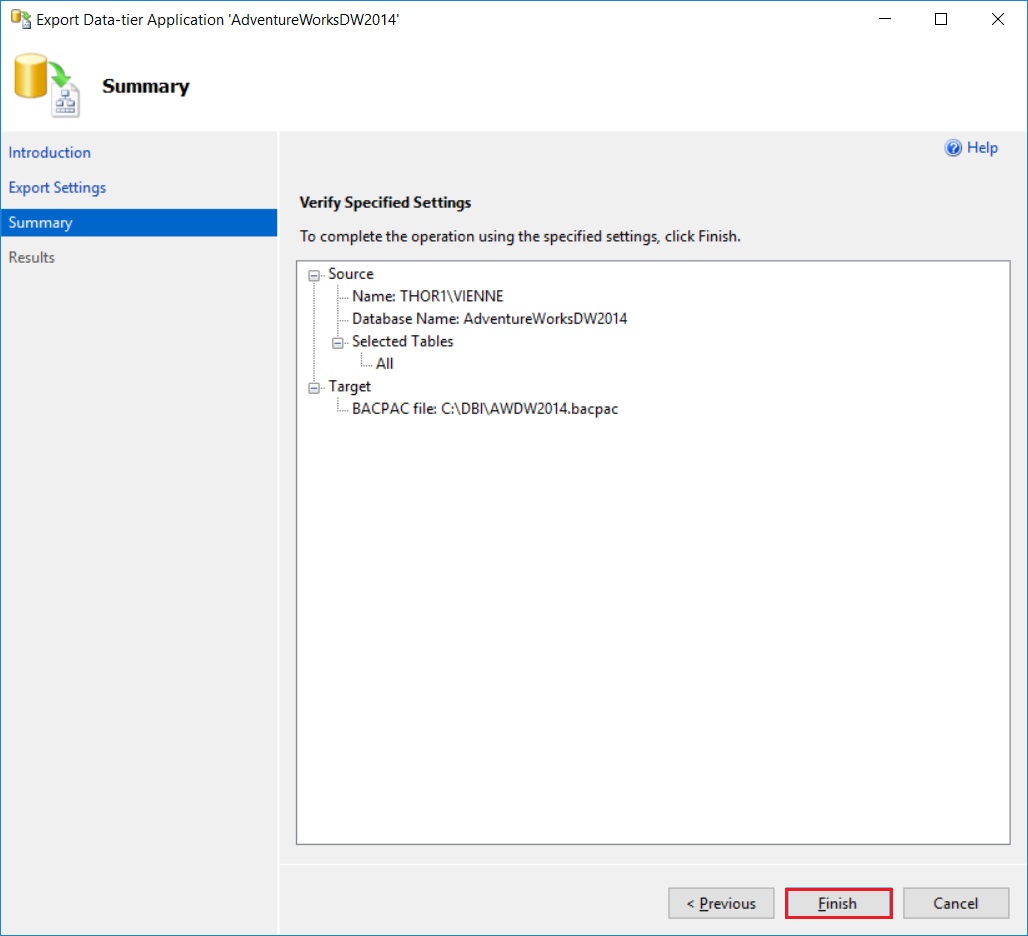Viewport: 1028px width, 936px height.
Task: Select the BACPAC file path row
Action: [484, 409]
